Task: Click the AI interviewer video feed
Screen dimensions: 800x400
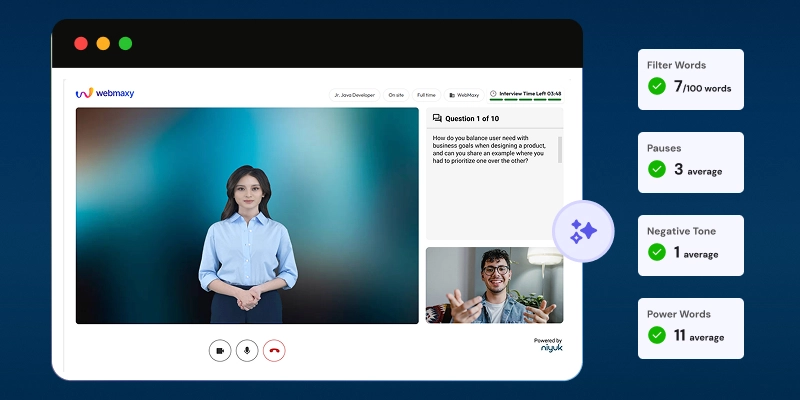Action: pyautogui.click(x=247, y=215)
